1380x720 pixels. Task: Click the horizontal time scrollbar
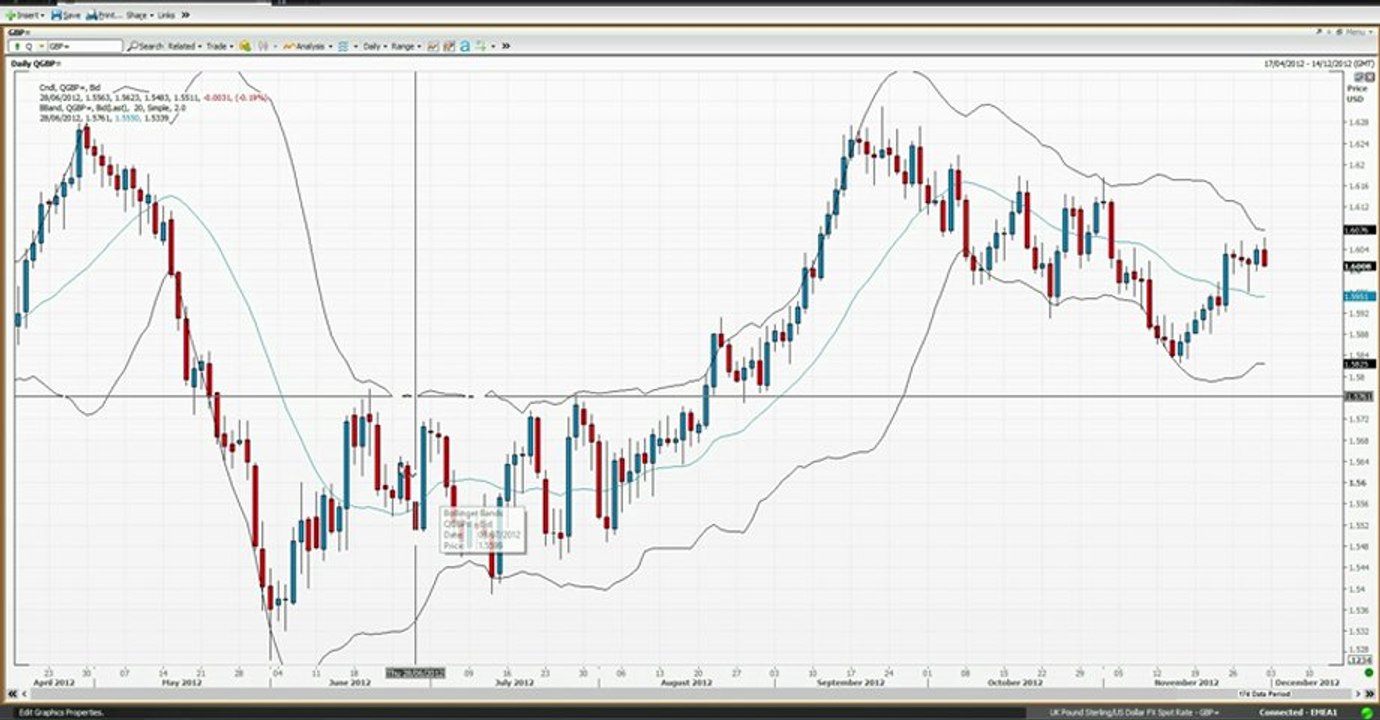point(690,694)
